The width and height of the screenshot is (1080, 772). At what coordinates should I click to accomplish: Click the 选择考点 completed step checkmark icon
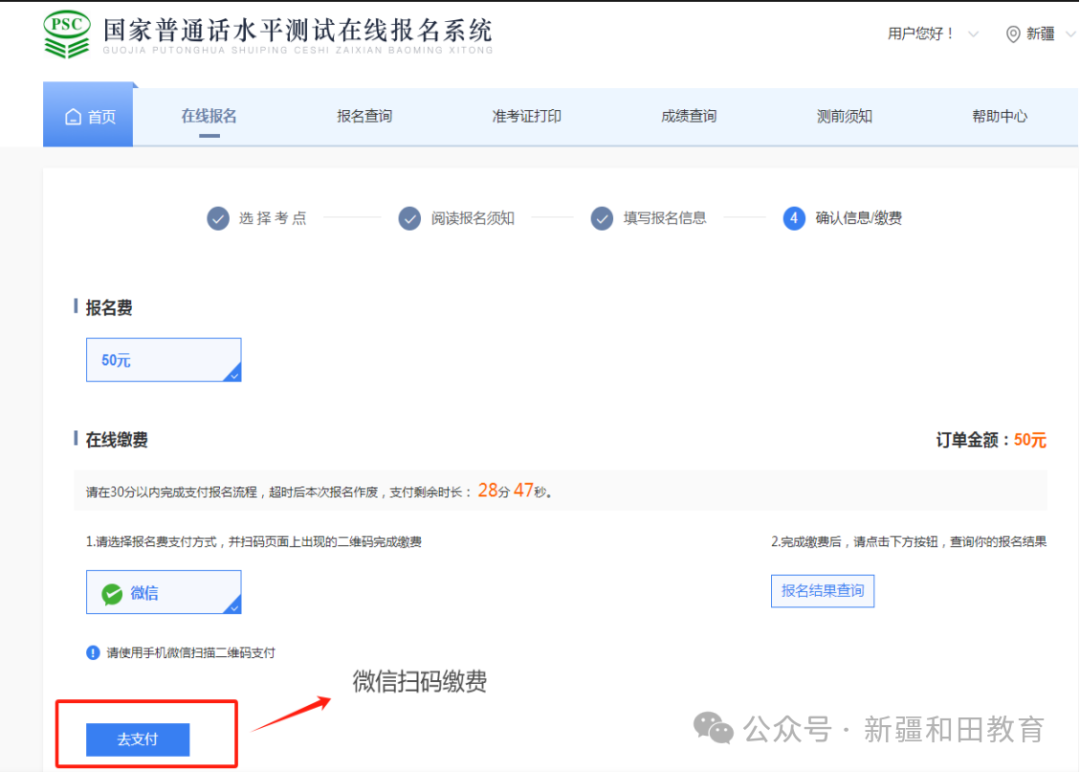point(218,218)
